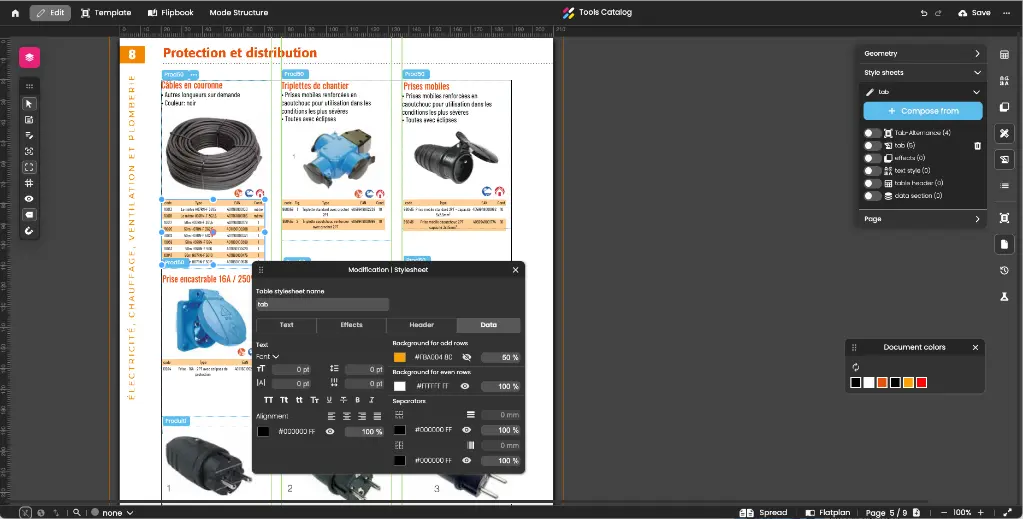The image size is (1023, 519).
Task: Toggle the text style (0) switch
Action: point(872,170)
